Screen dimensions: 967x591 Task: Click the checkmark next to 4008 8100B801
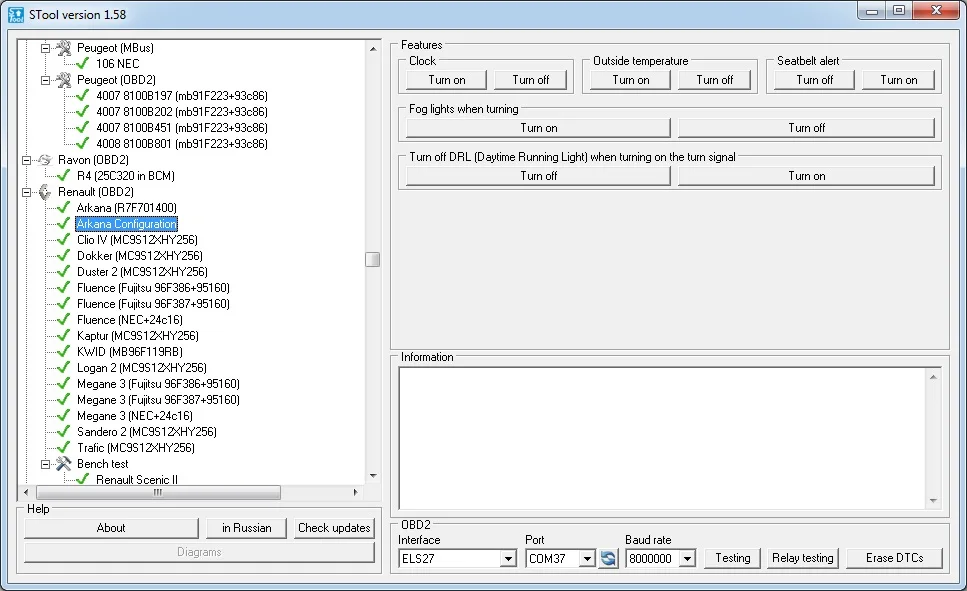pos(83,143)
